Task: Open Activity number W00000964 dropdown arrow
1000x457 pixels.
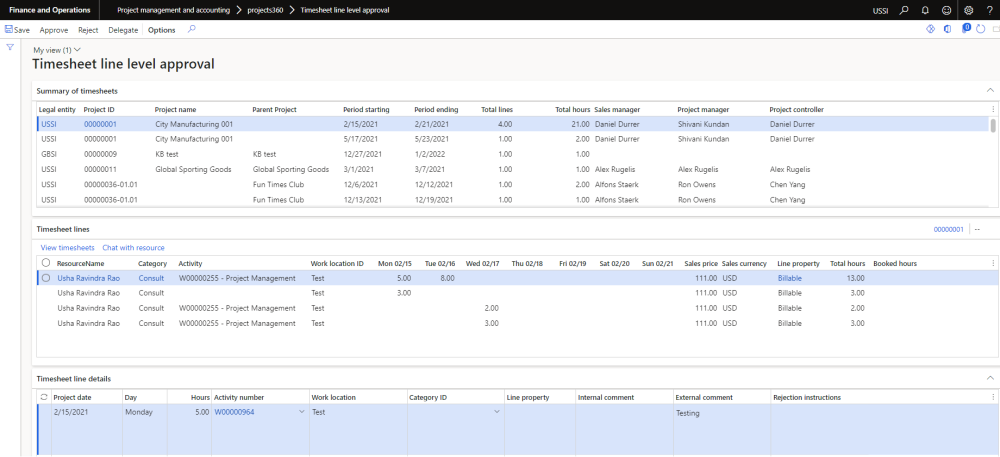Action: point(302,412)
